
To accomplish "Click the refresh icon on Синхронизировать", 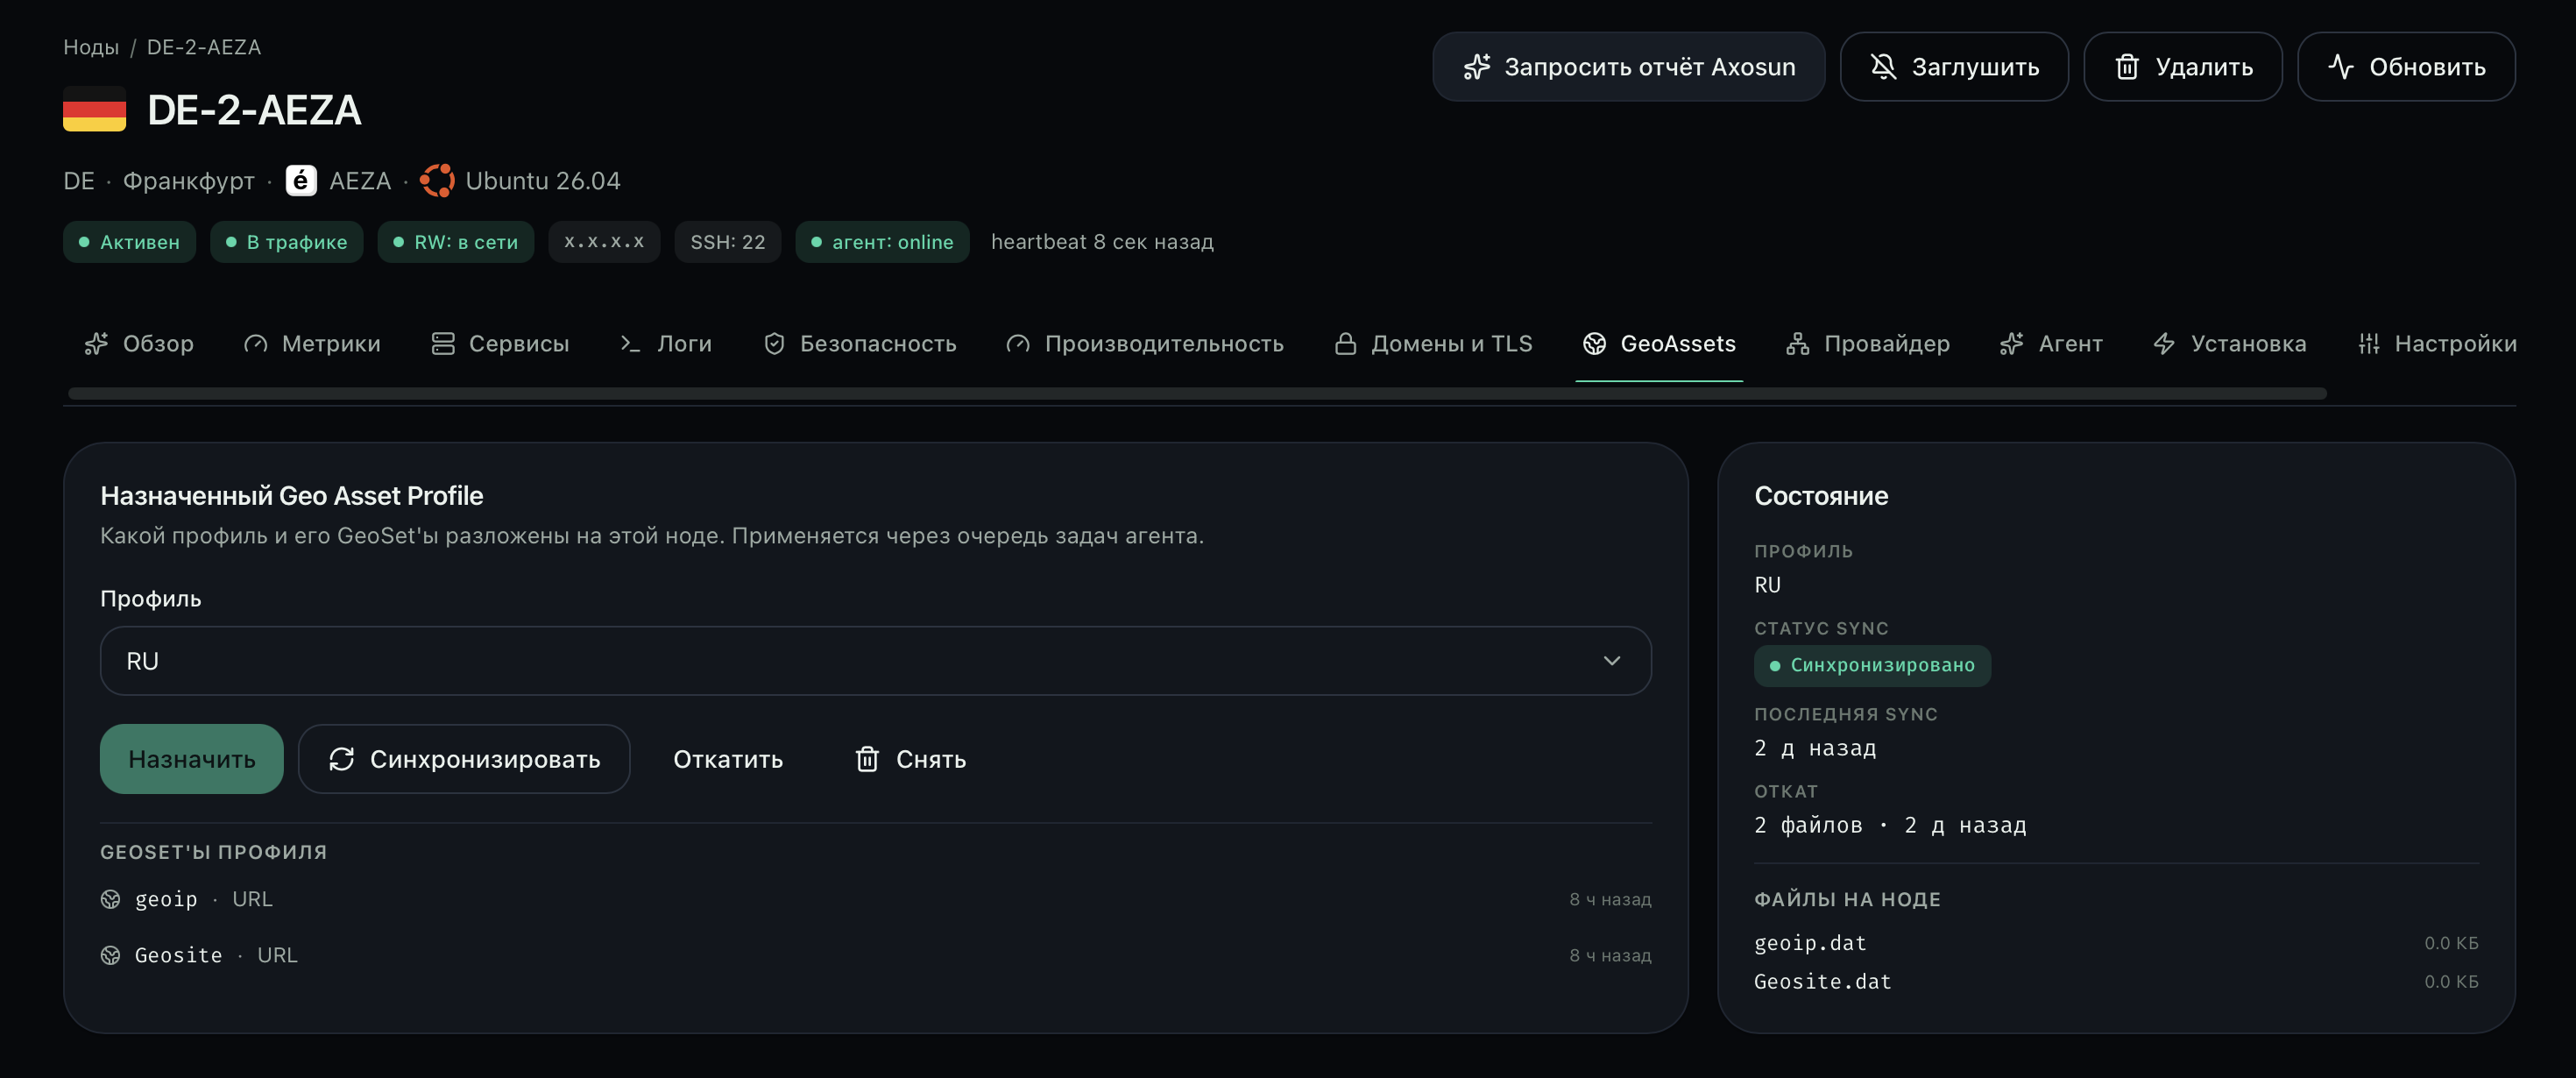I will pyautogui.click(x=341, y=759).
